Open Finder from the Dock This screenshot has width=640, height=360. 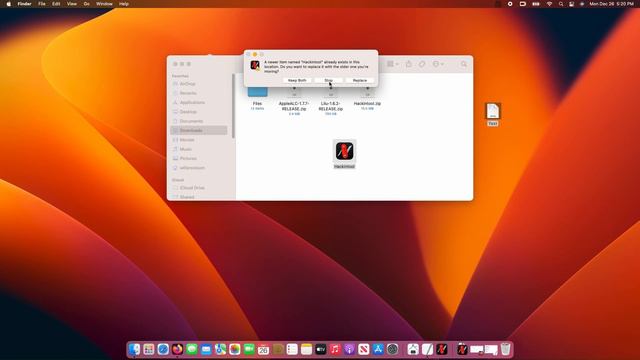click(134, 349)
